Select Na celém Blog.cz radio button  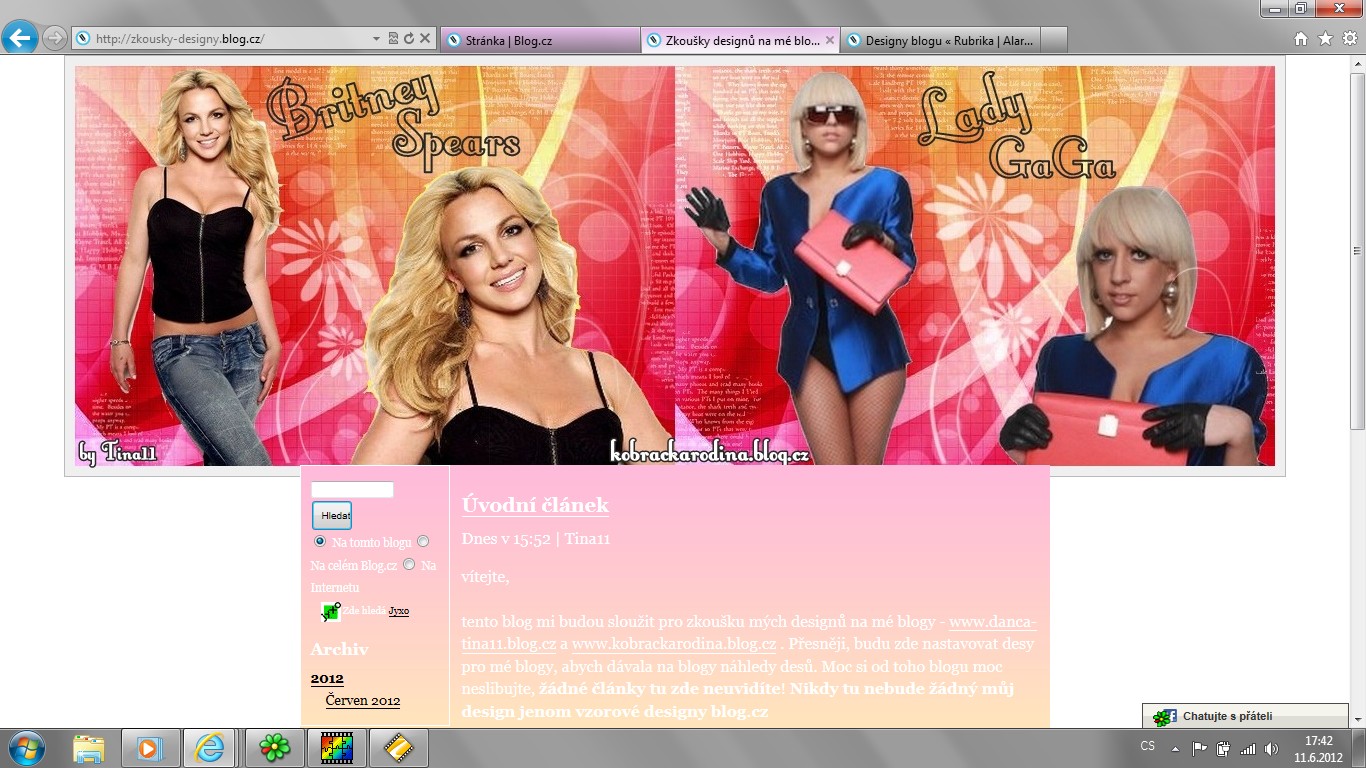coord(423,541)
